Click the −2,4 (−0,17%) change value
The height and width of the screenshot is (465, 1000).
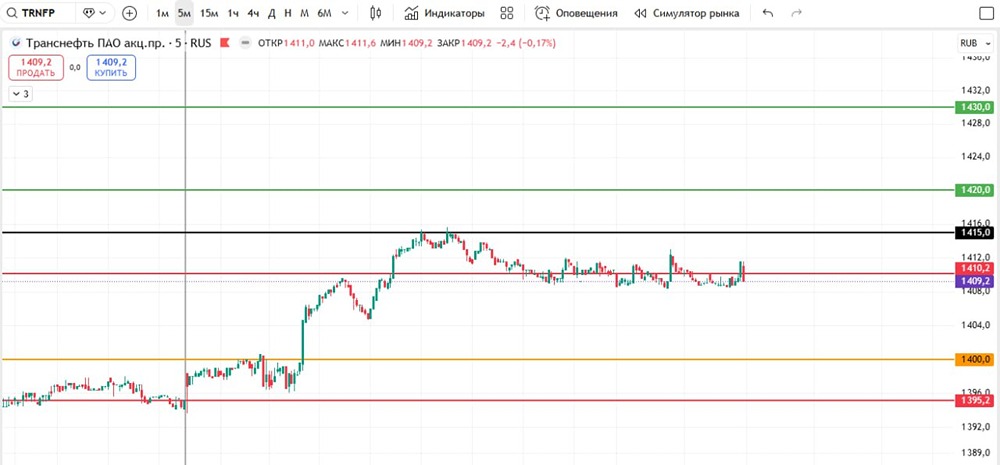click(x=524, y=43)
